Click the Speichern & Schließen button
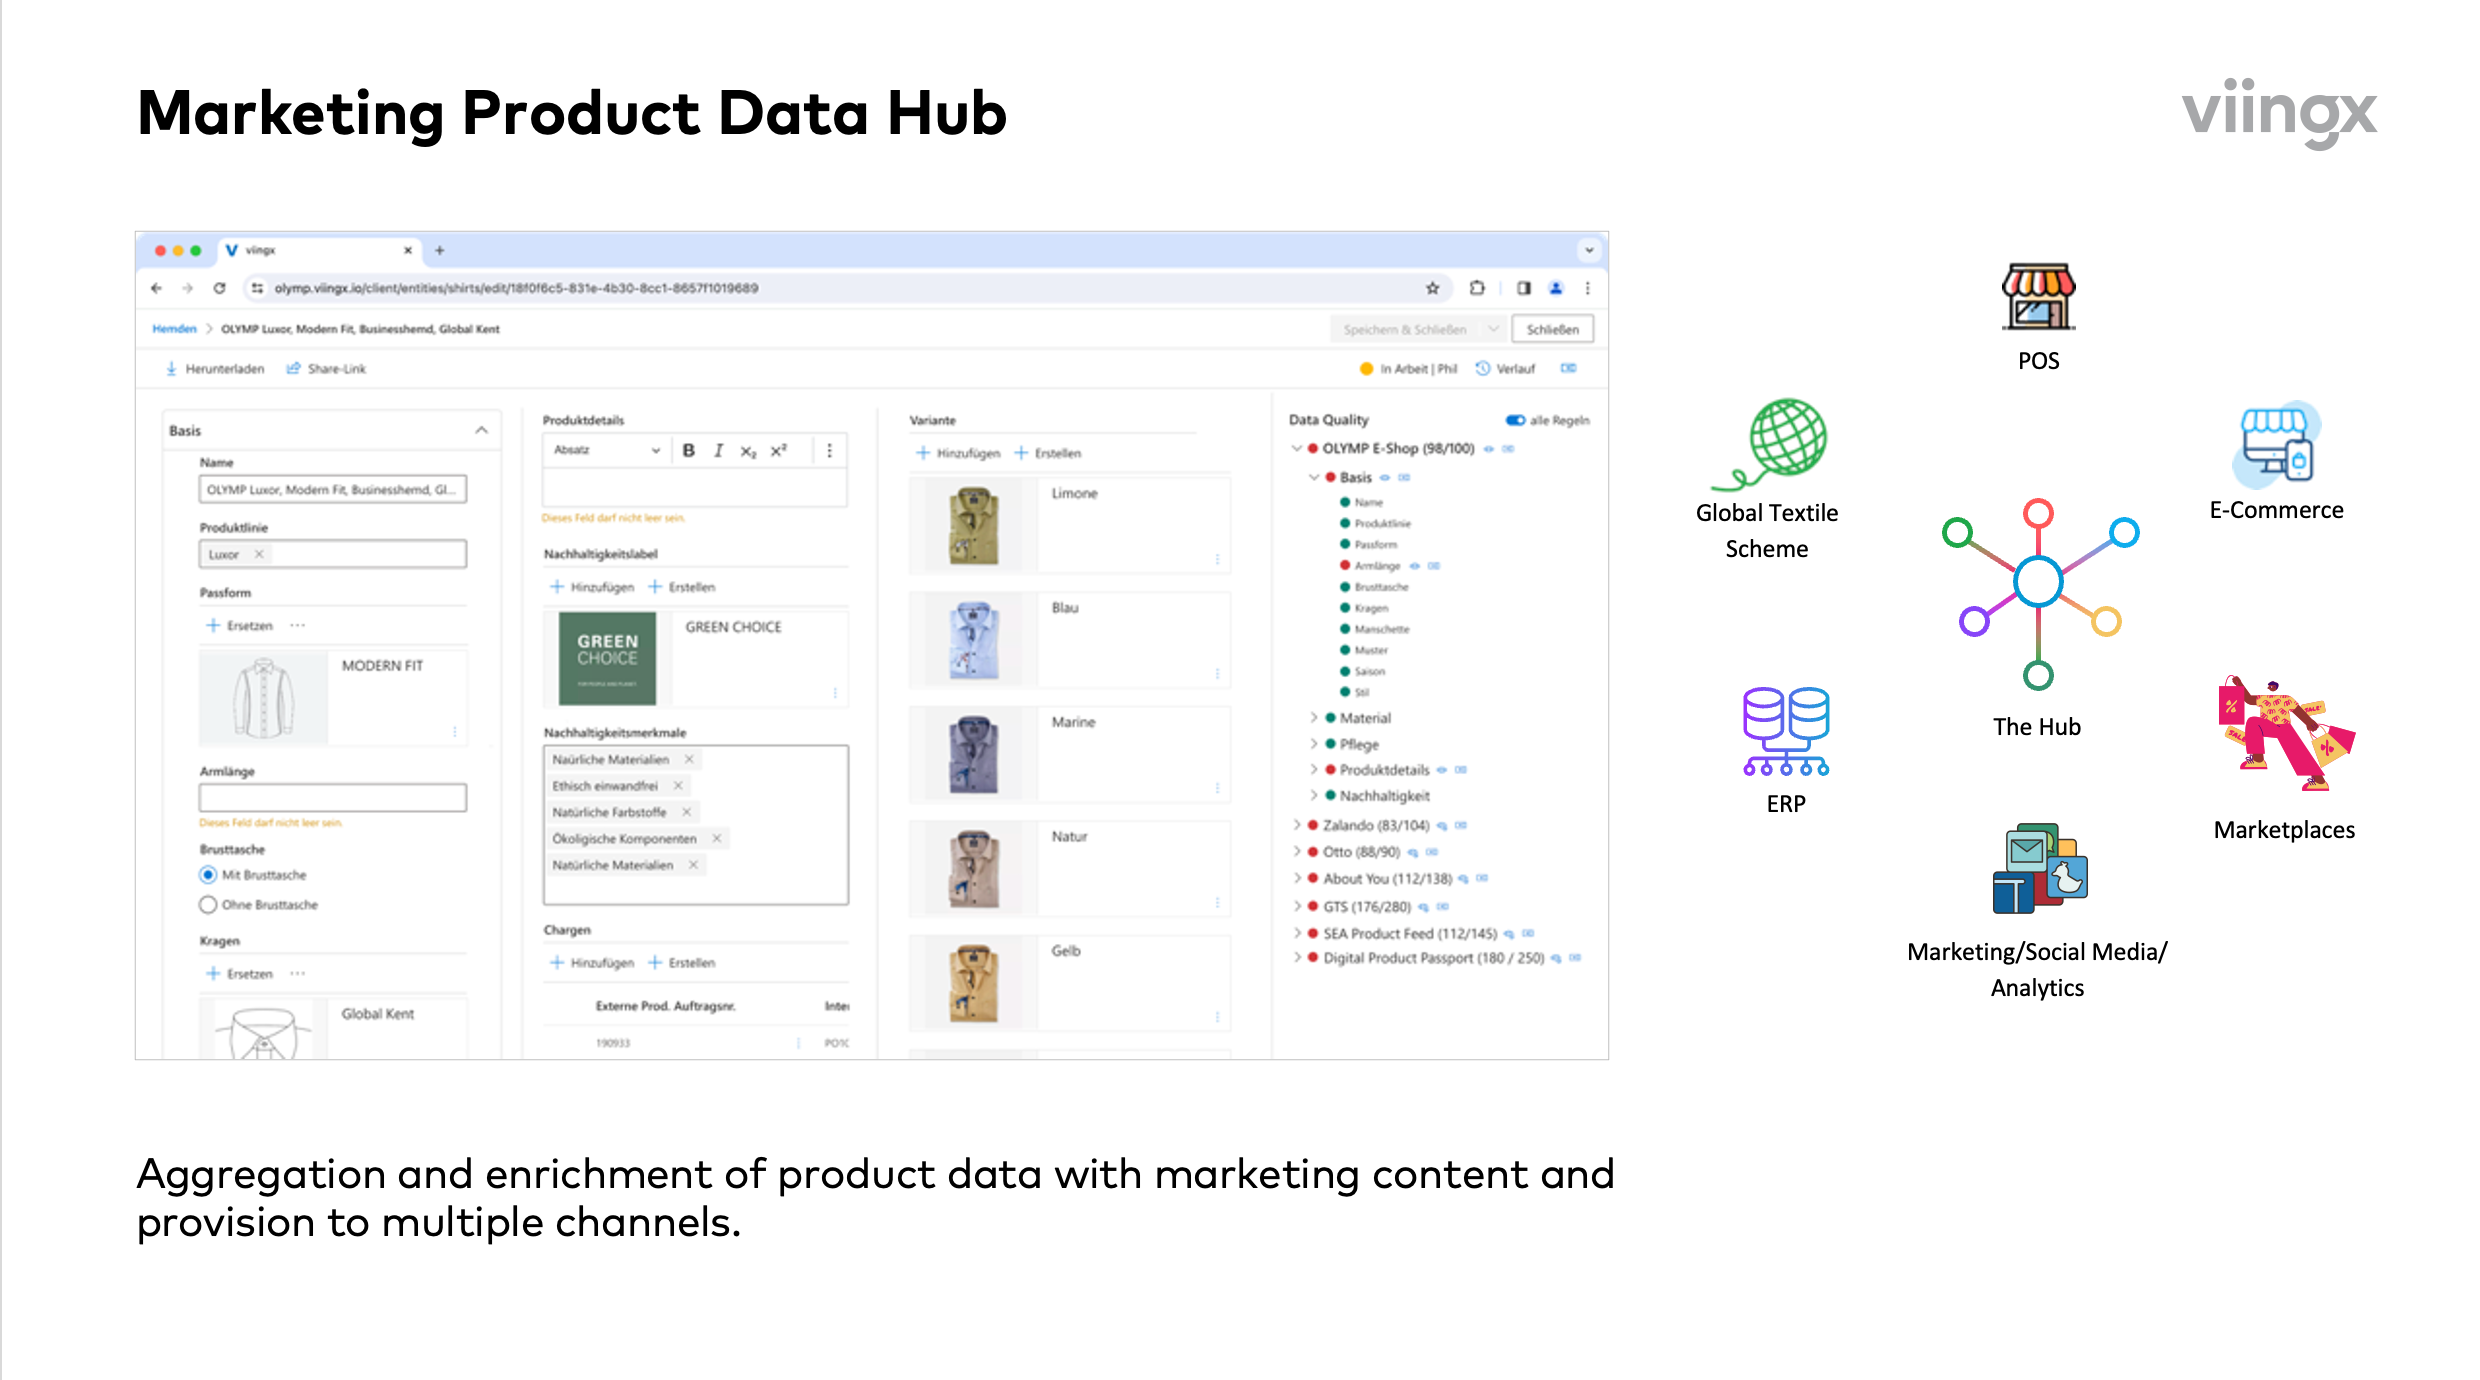 click(x=1405, y=329)
